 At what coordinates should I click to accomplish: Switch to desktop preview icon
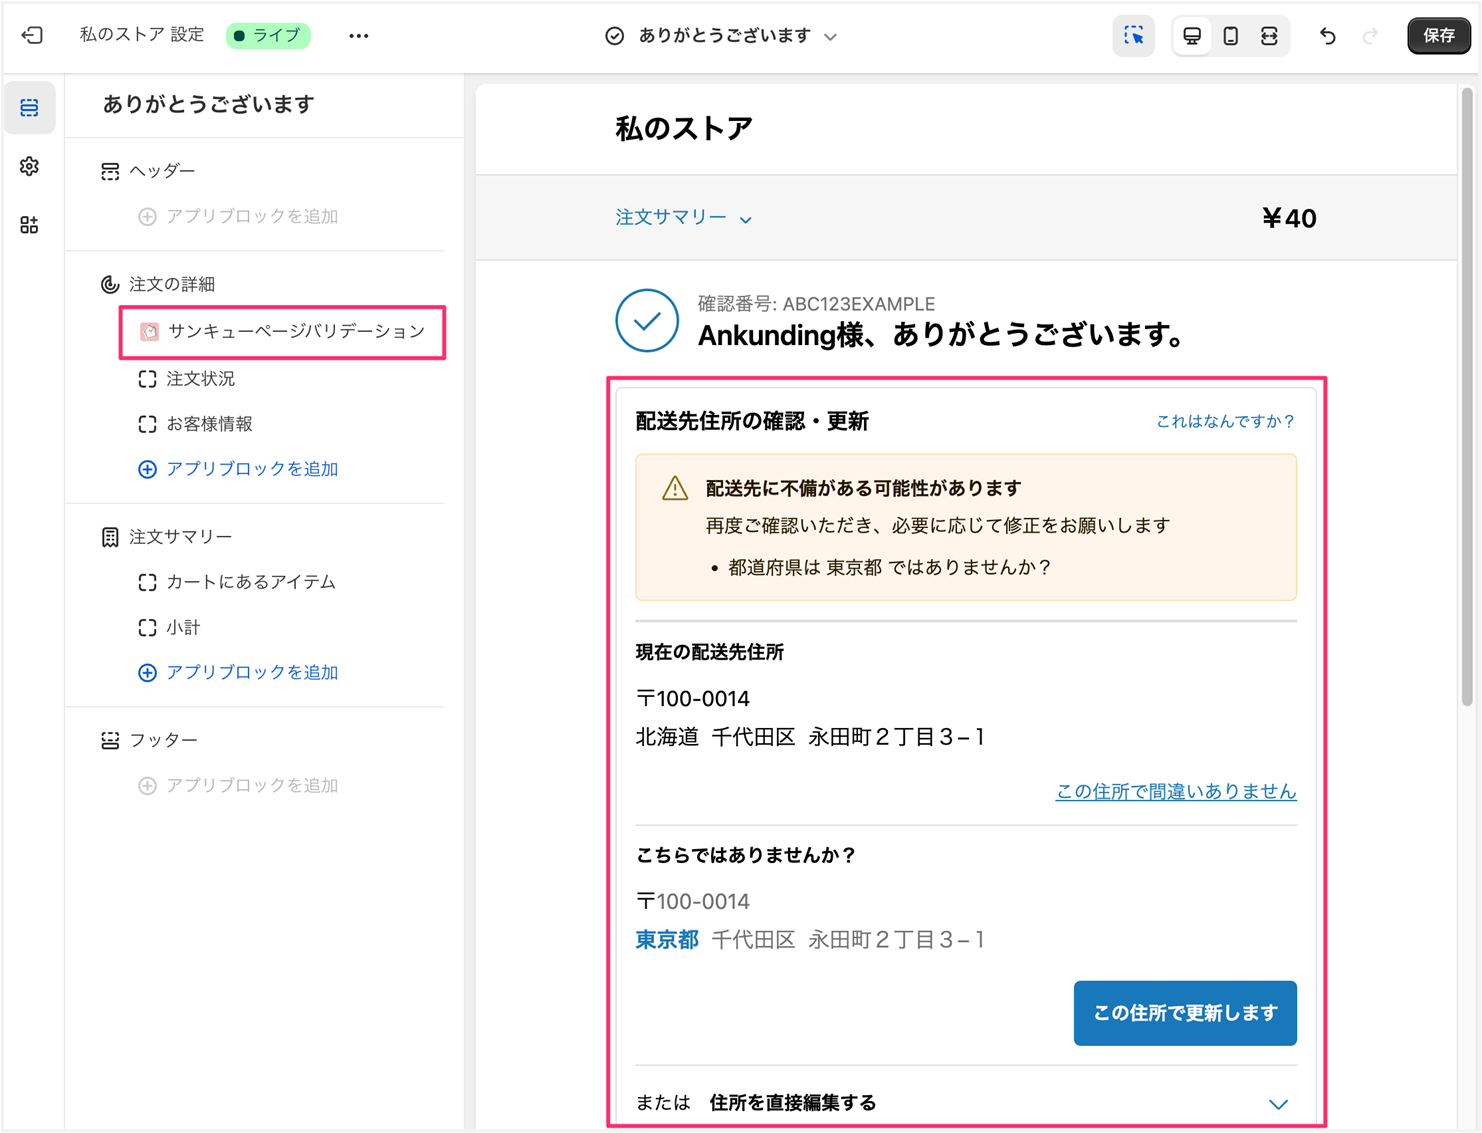[x=1192, y=36]
